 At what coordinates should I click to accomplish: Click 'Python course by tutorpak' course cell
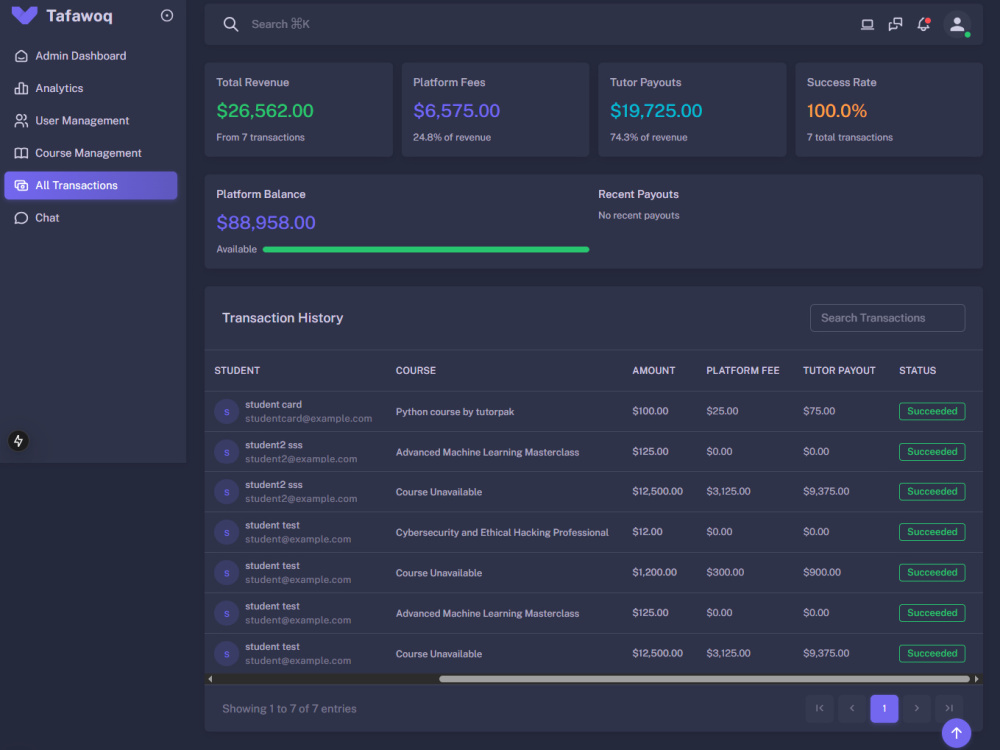(x=455, y=412)
